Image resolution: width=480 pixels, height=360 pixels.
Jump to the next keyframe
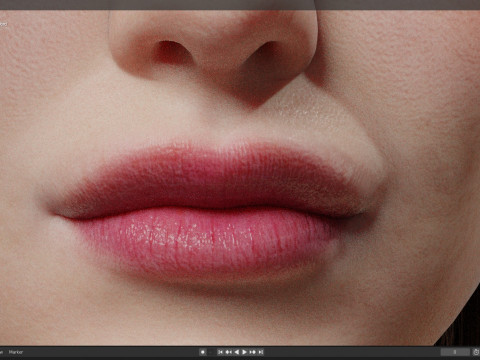point(253,352)
